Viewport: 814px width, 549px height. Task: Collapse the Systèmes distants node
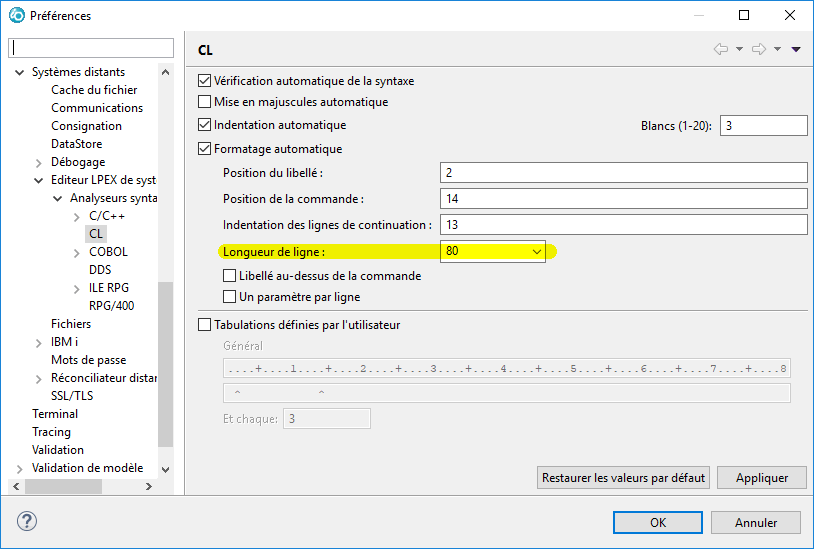point(20,72)
